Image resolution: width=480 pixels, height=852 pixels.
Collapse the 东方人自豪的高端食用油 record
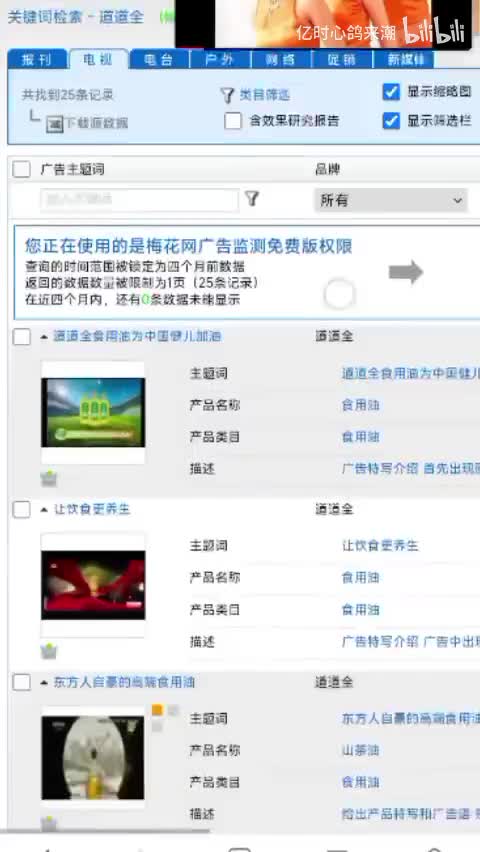pyautogui.click(x=44, y=682)
